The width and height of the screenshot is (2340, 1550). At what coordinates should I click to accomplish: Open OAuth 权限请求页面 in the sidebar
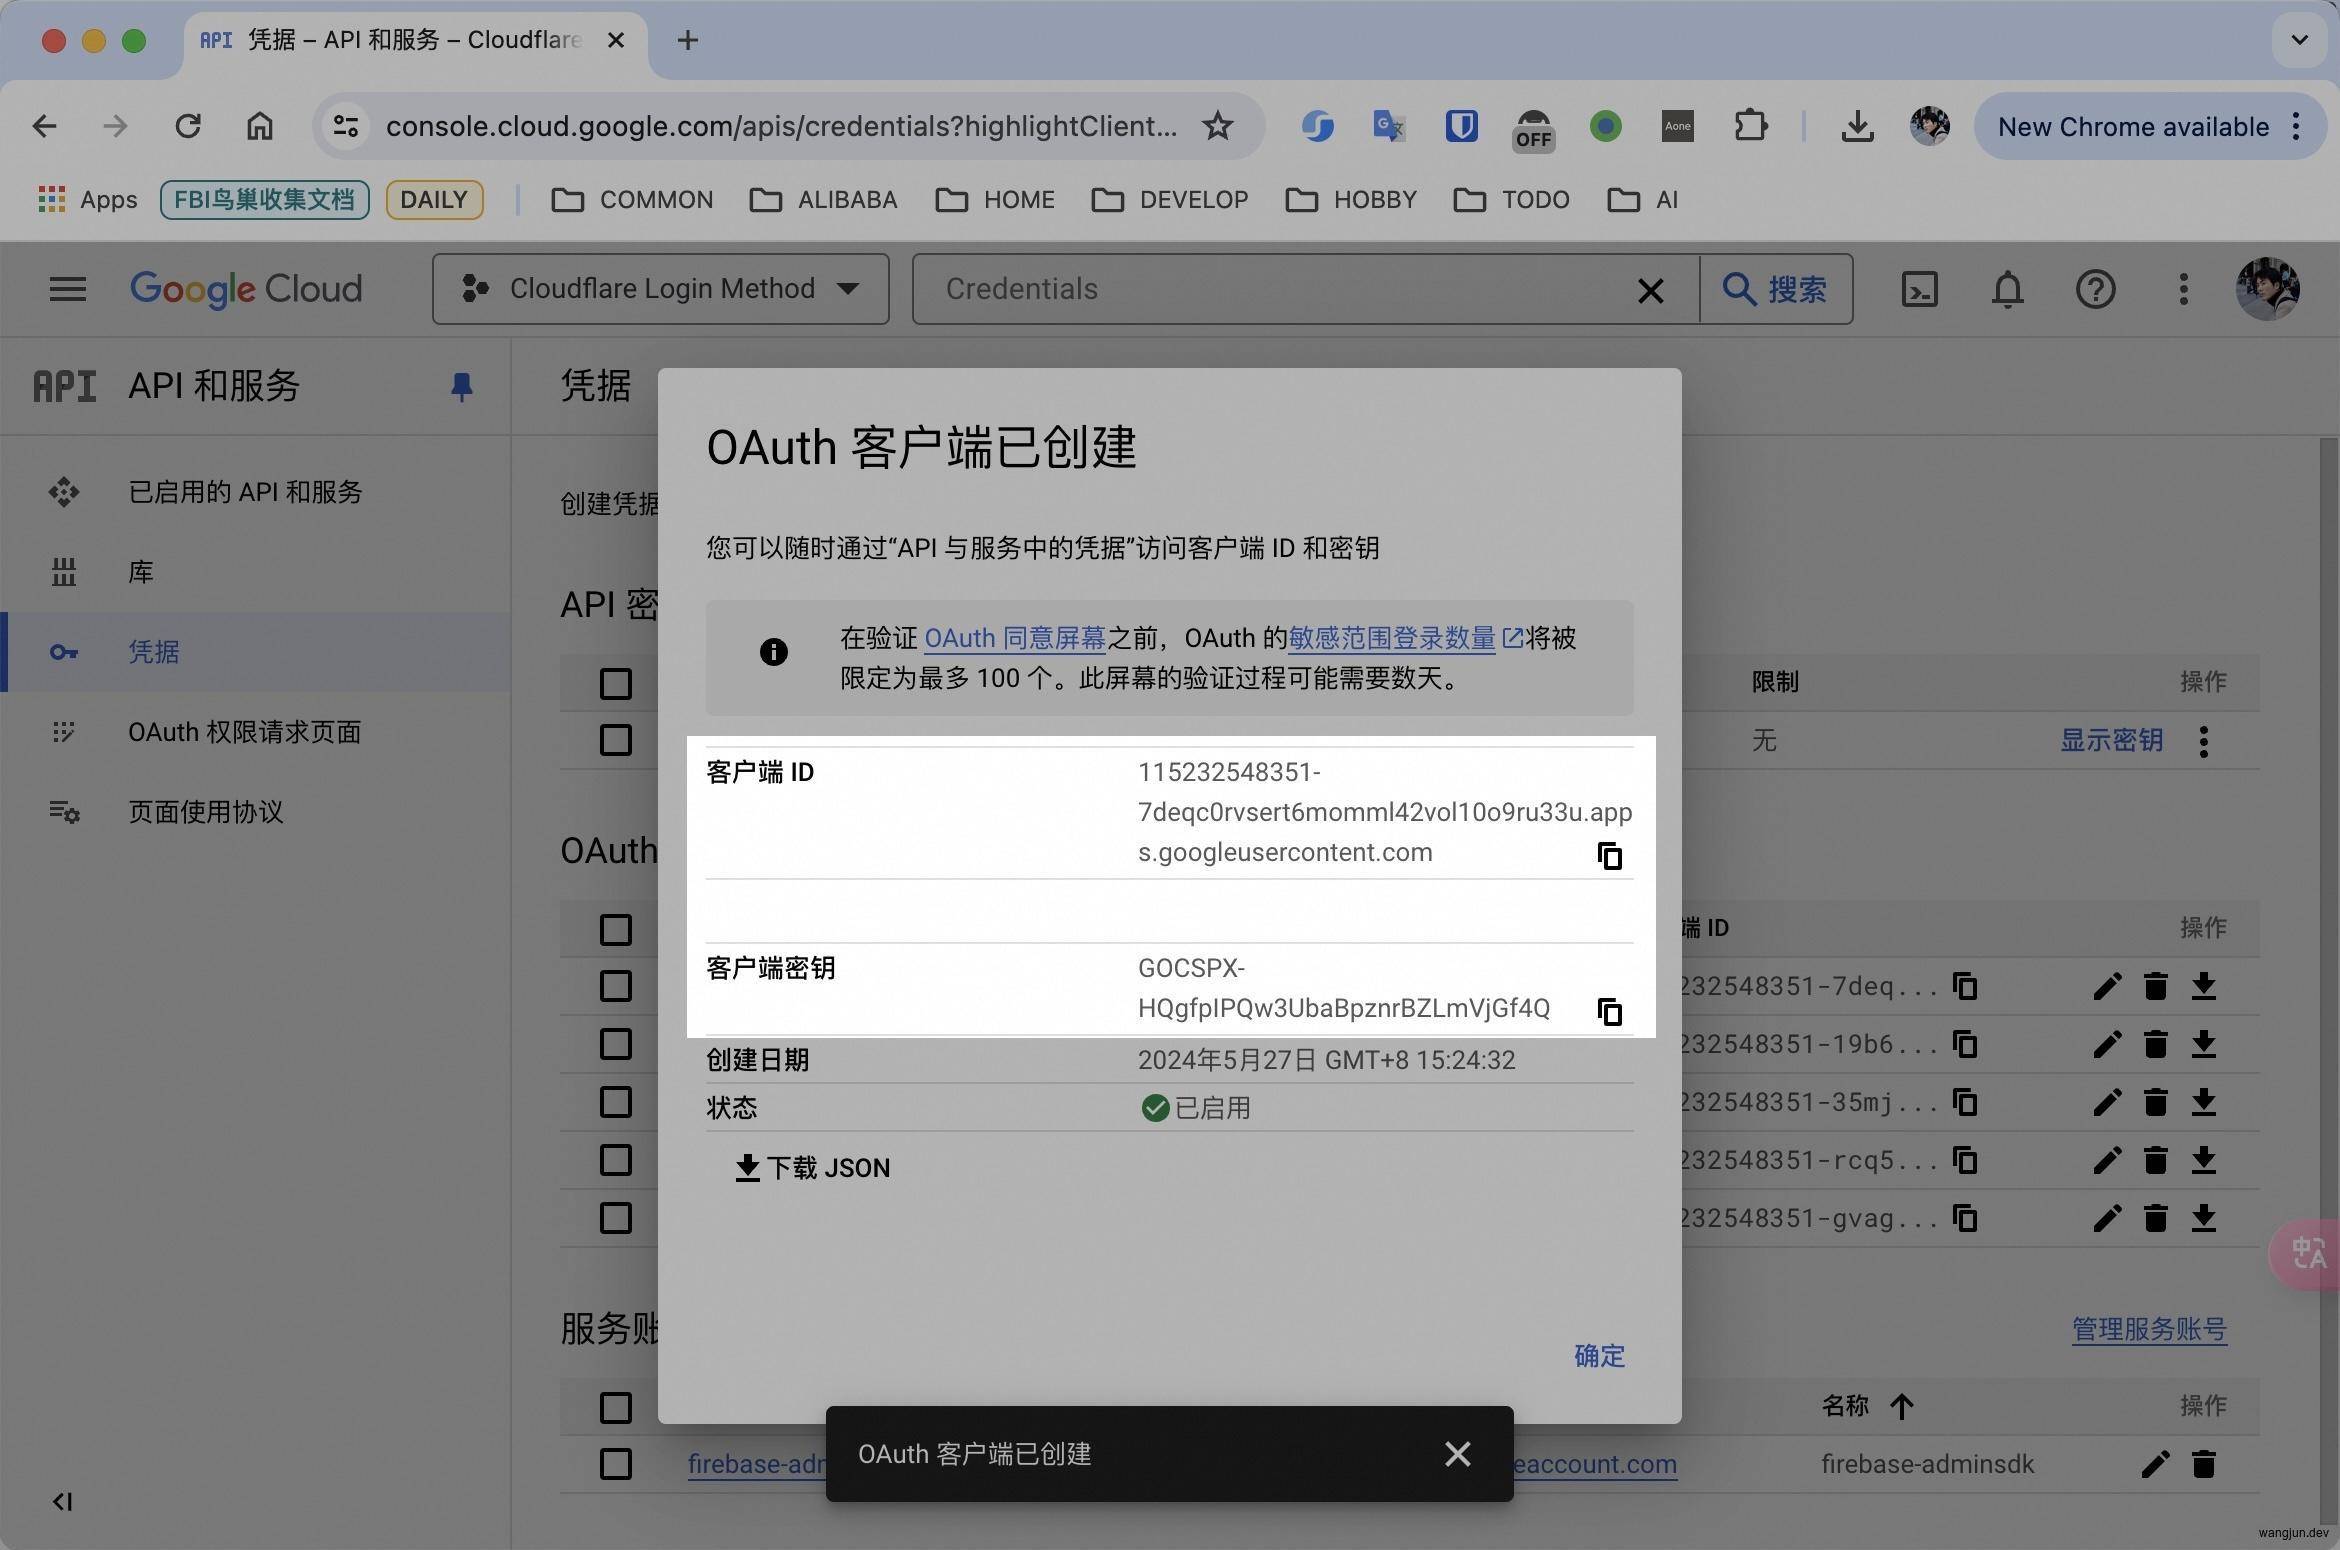pos(244,732)
